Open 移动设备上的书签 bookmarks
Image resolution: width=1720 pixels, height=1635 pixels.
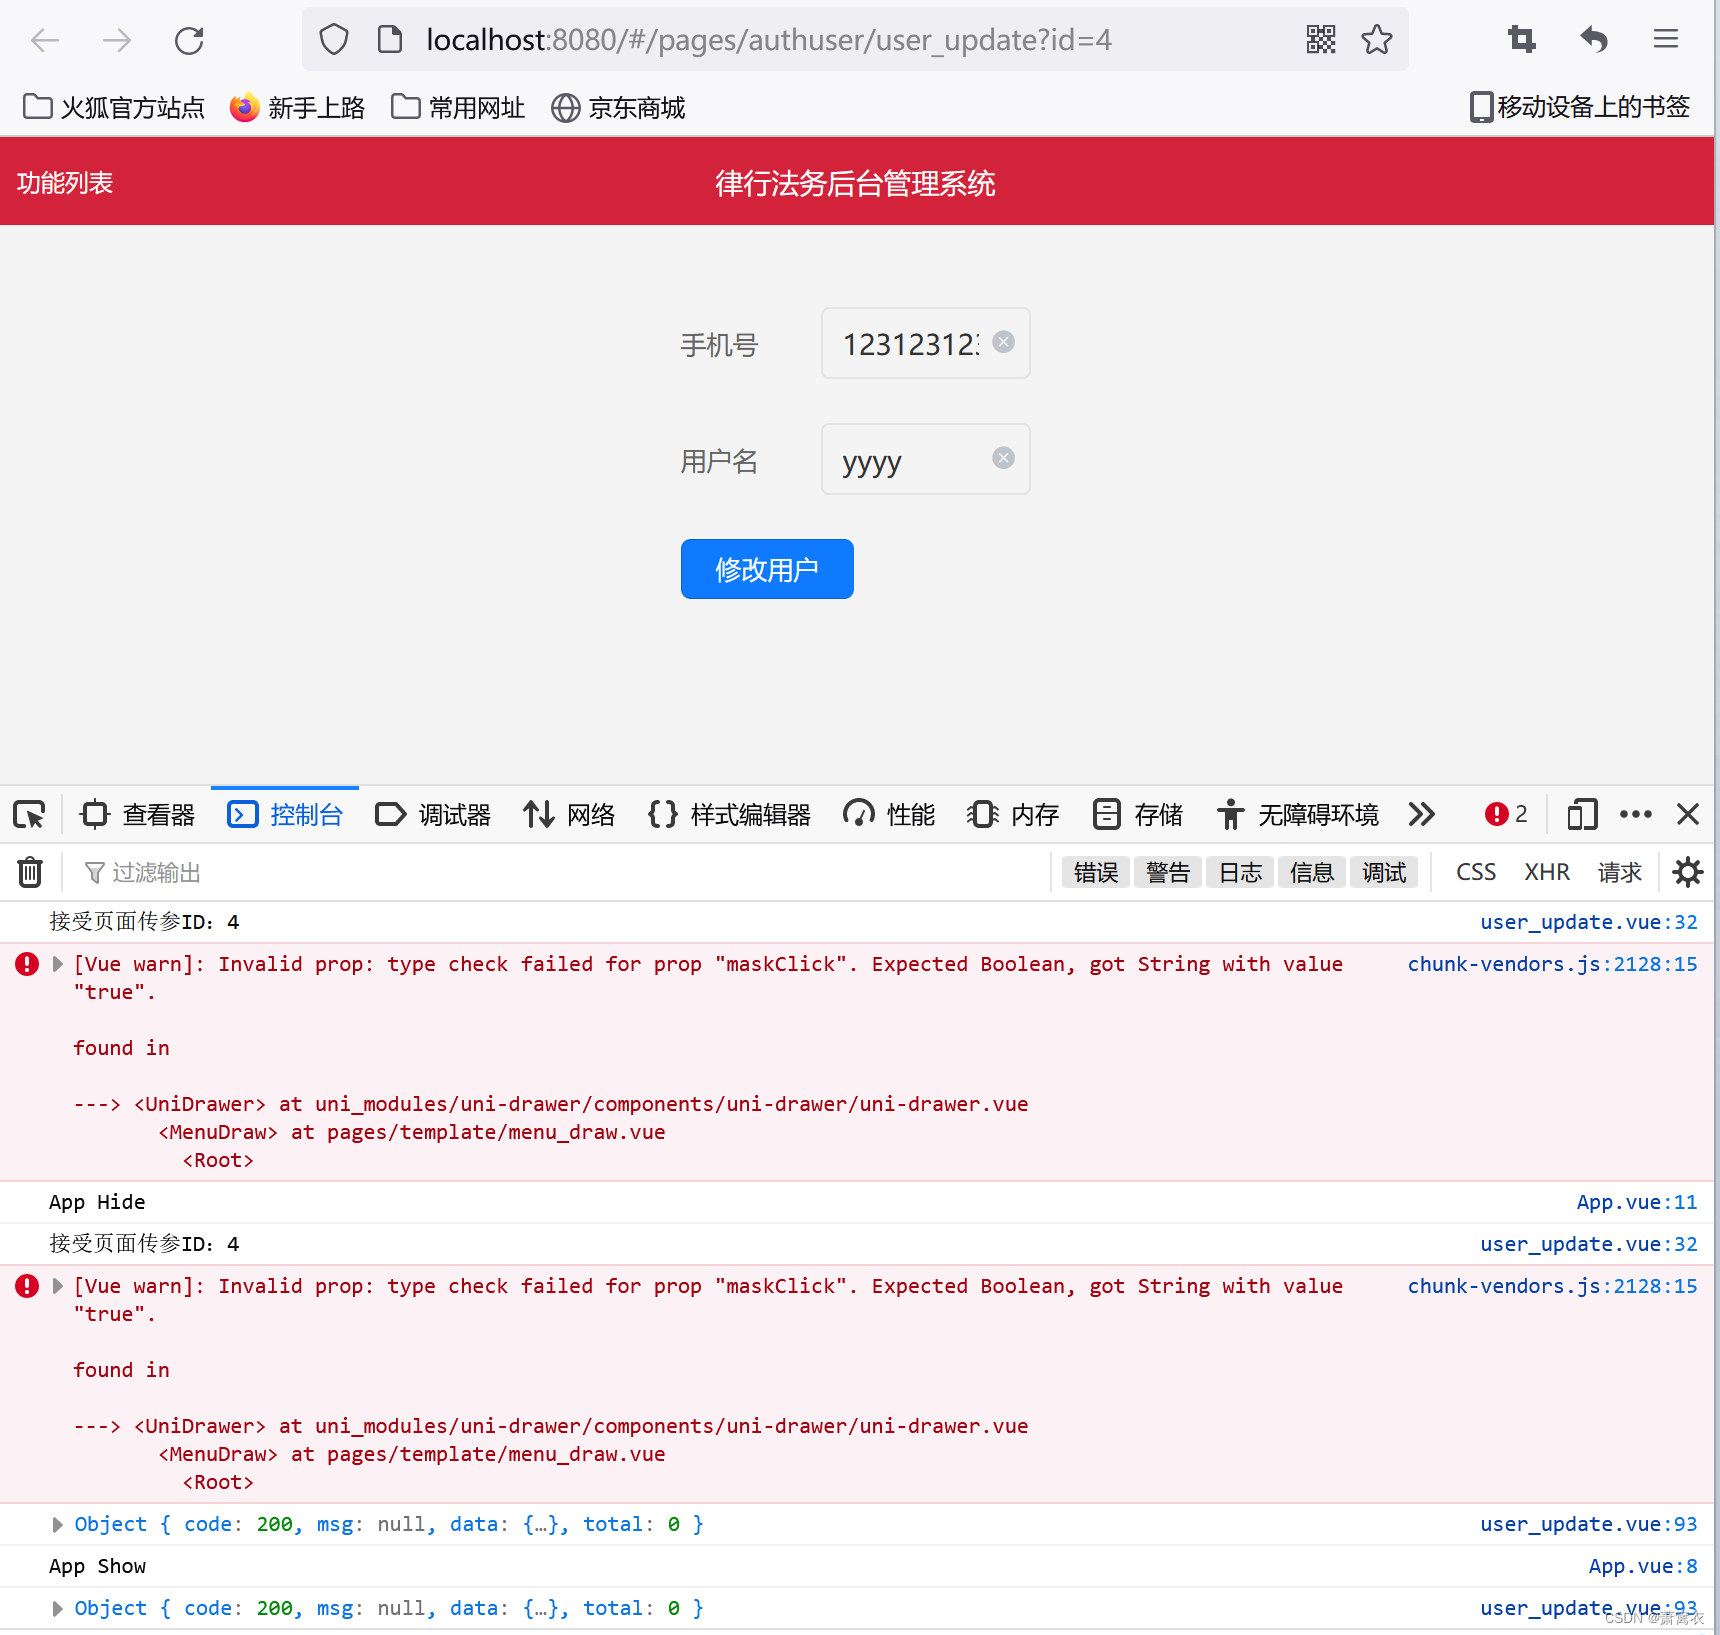point(1579,107)
